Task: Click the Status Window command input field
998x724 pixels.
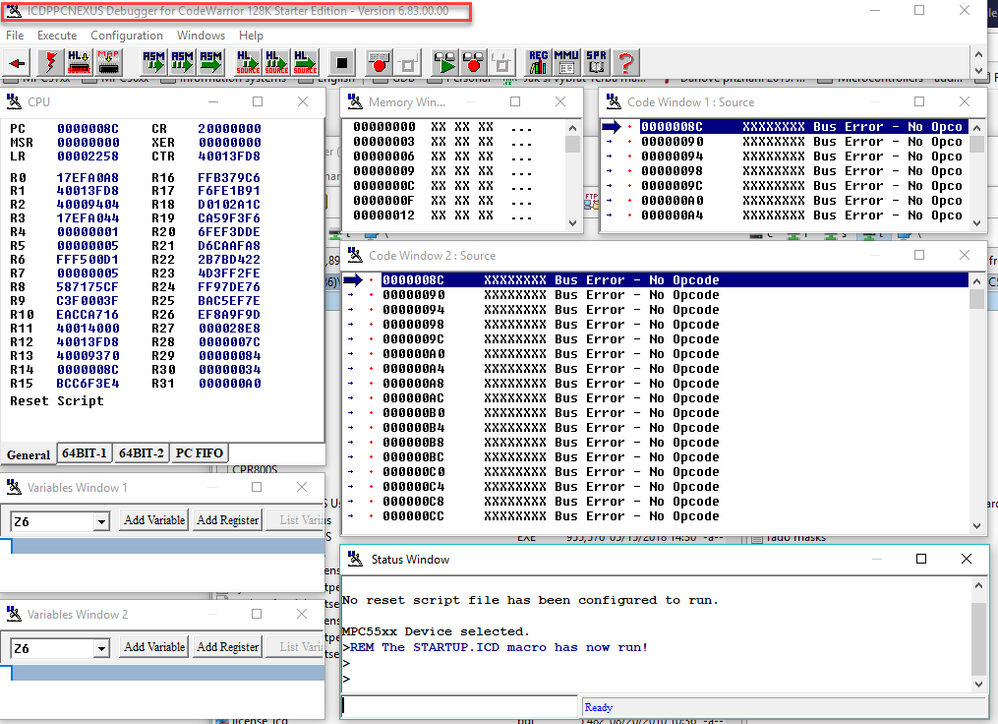Action: 459,706
